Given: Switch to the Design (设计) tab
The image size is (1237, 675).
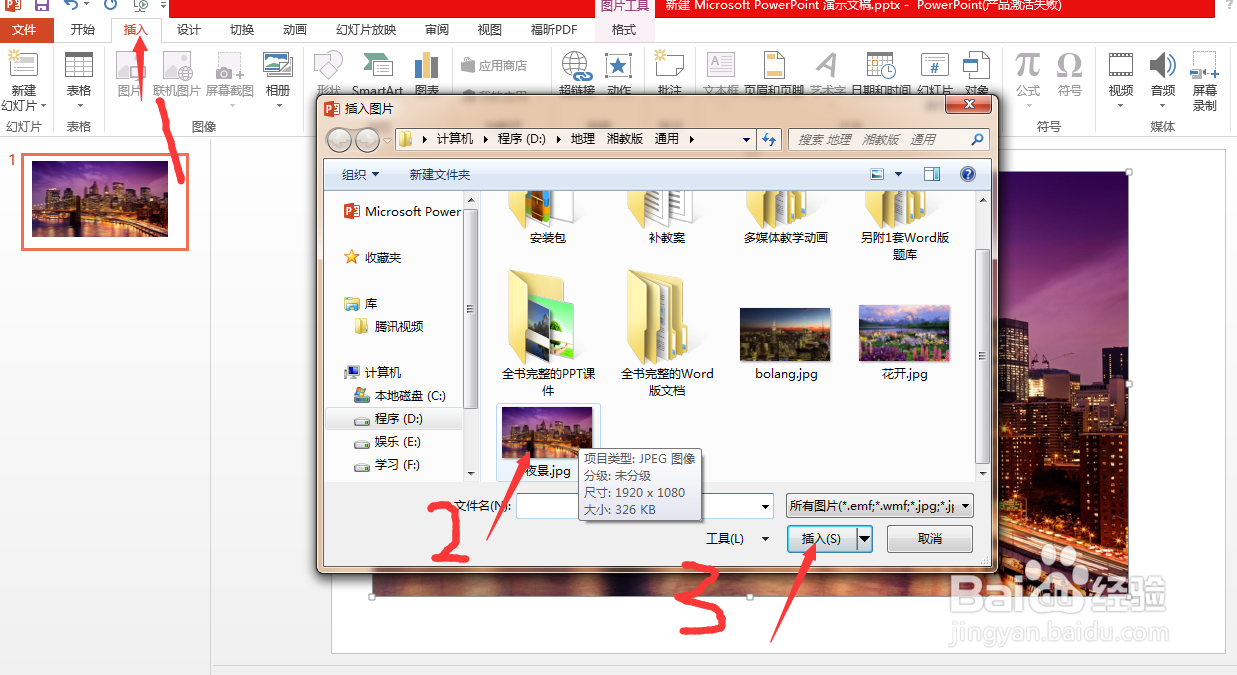Looking at the screenshot, I should pos(189,30).
